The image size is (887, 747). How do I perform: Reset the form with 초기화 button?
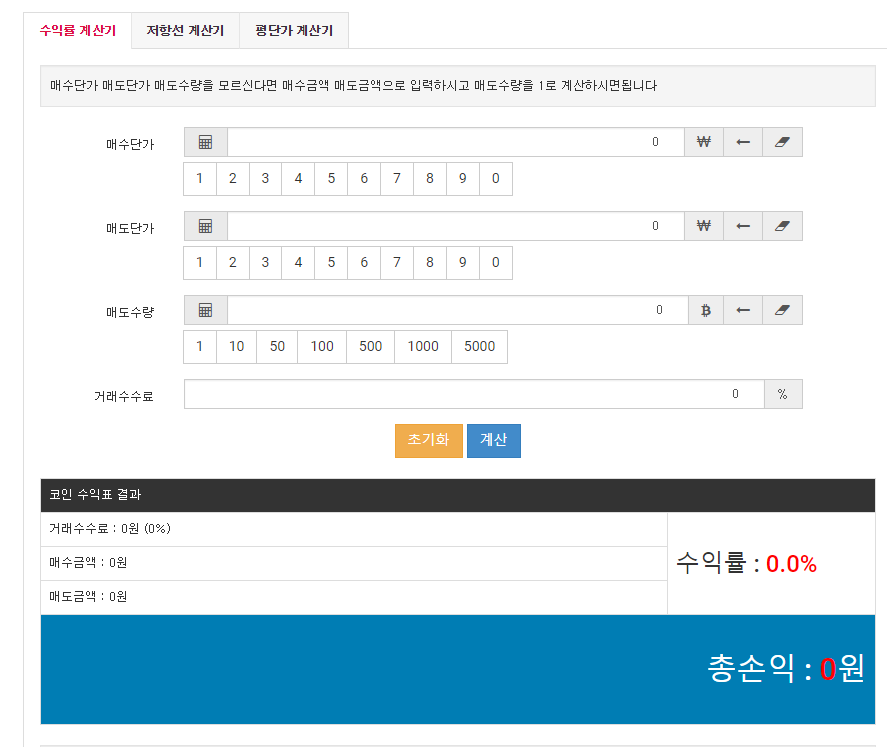[x=428, y=441]
